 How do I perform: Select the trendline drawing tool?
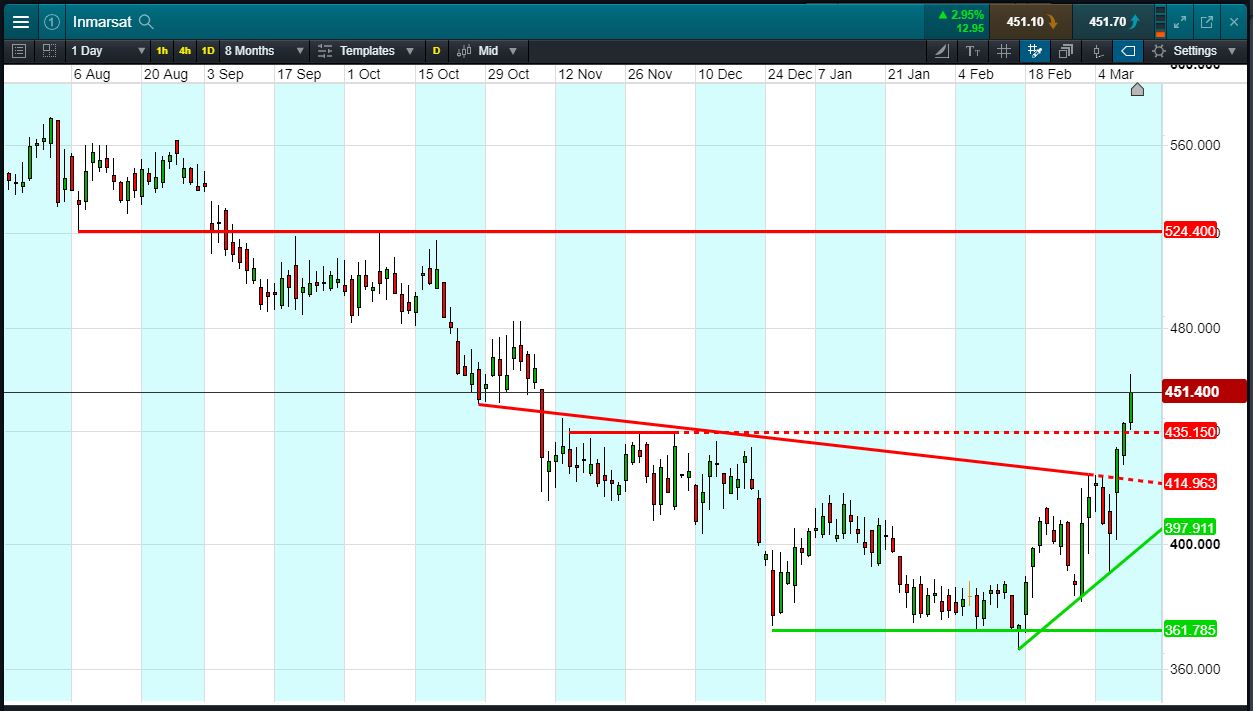943,50
